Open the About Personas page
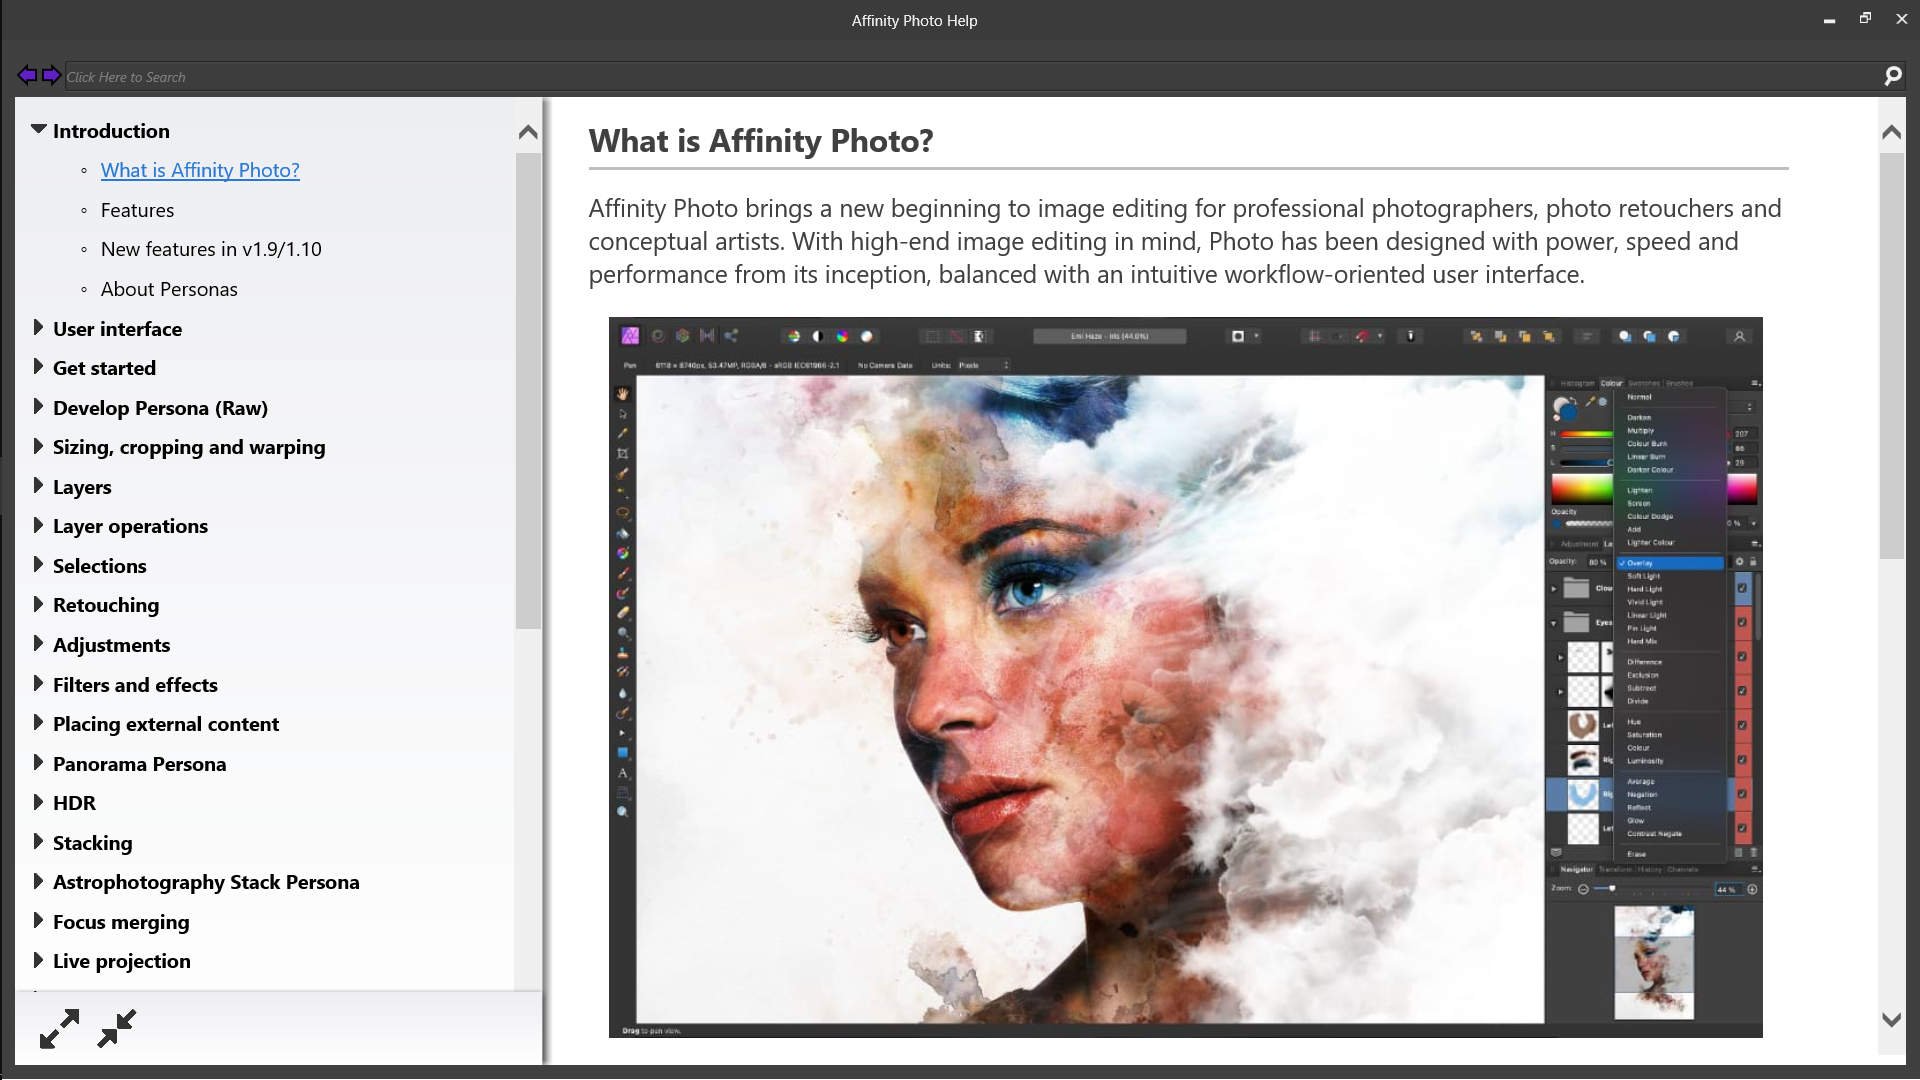1920x1080 pixels. (169, 289)
